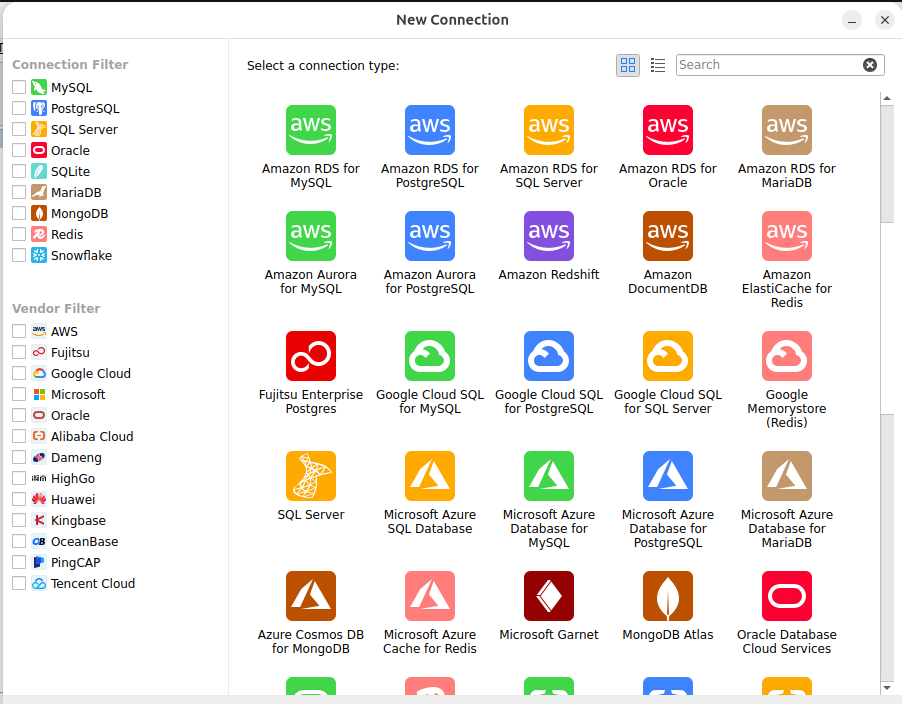Choose the Amazon Redshift connection icon
This screenshot has height=704, width=902.
tap(548, 236)
